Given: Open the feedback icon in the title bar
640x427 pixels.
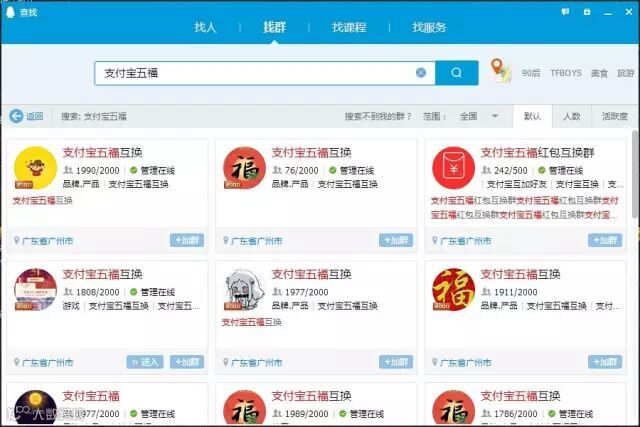Looking at the screenshot, I should point(565,12).
